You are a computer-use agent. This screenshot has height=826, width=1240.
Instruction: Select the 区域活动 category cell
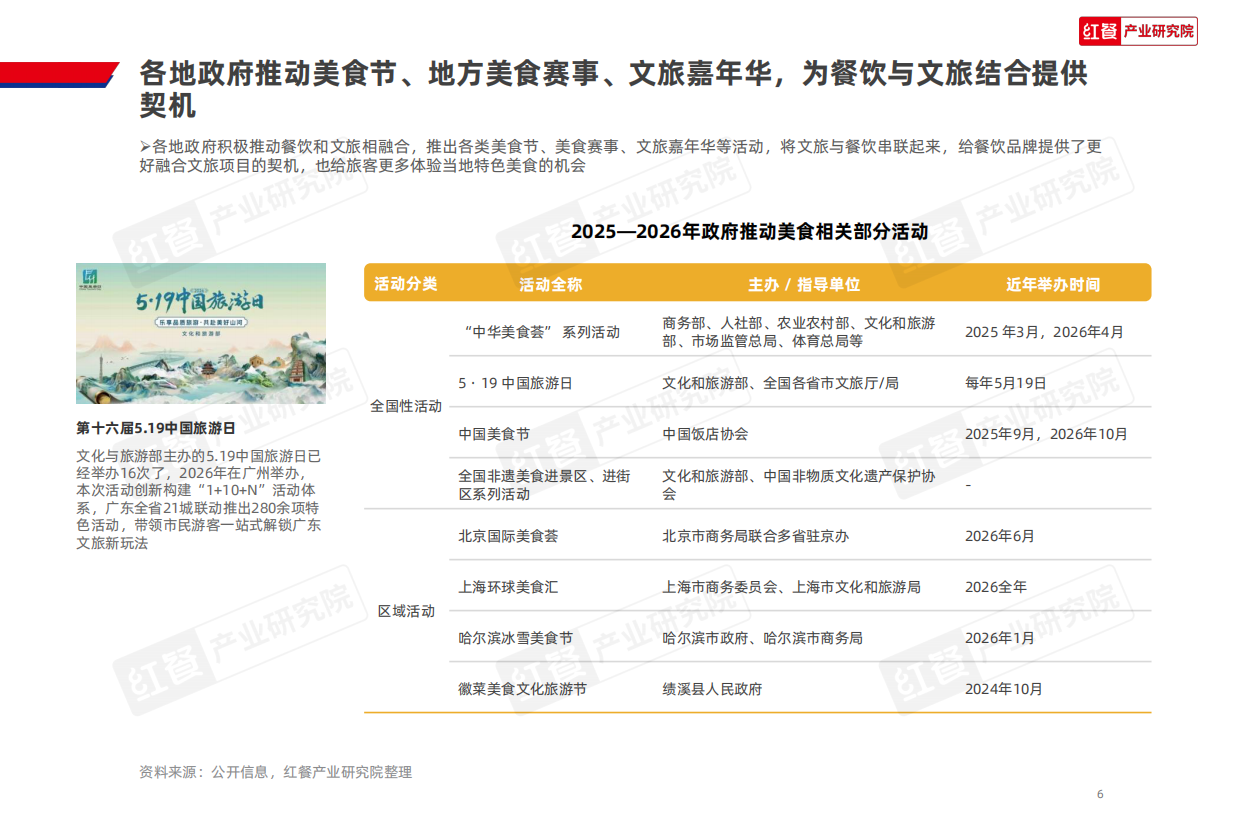coord(406,611)
